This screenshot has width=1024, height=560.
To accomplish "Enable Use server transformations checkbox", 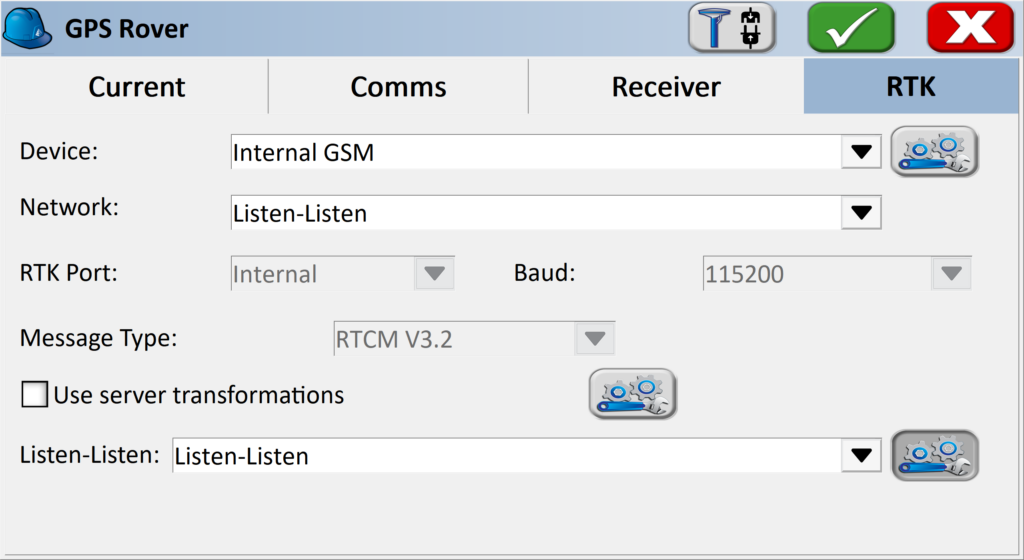I will pos(35,395).
